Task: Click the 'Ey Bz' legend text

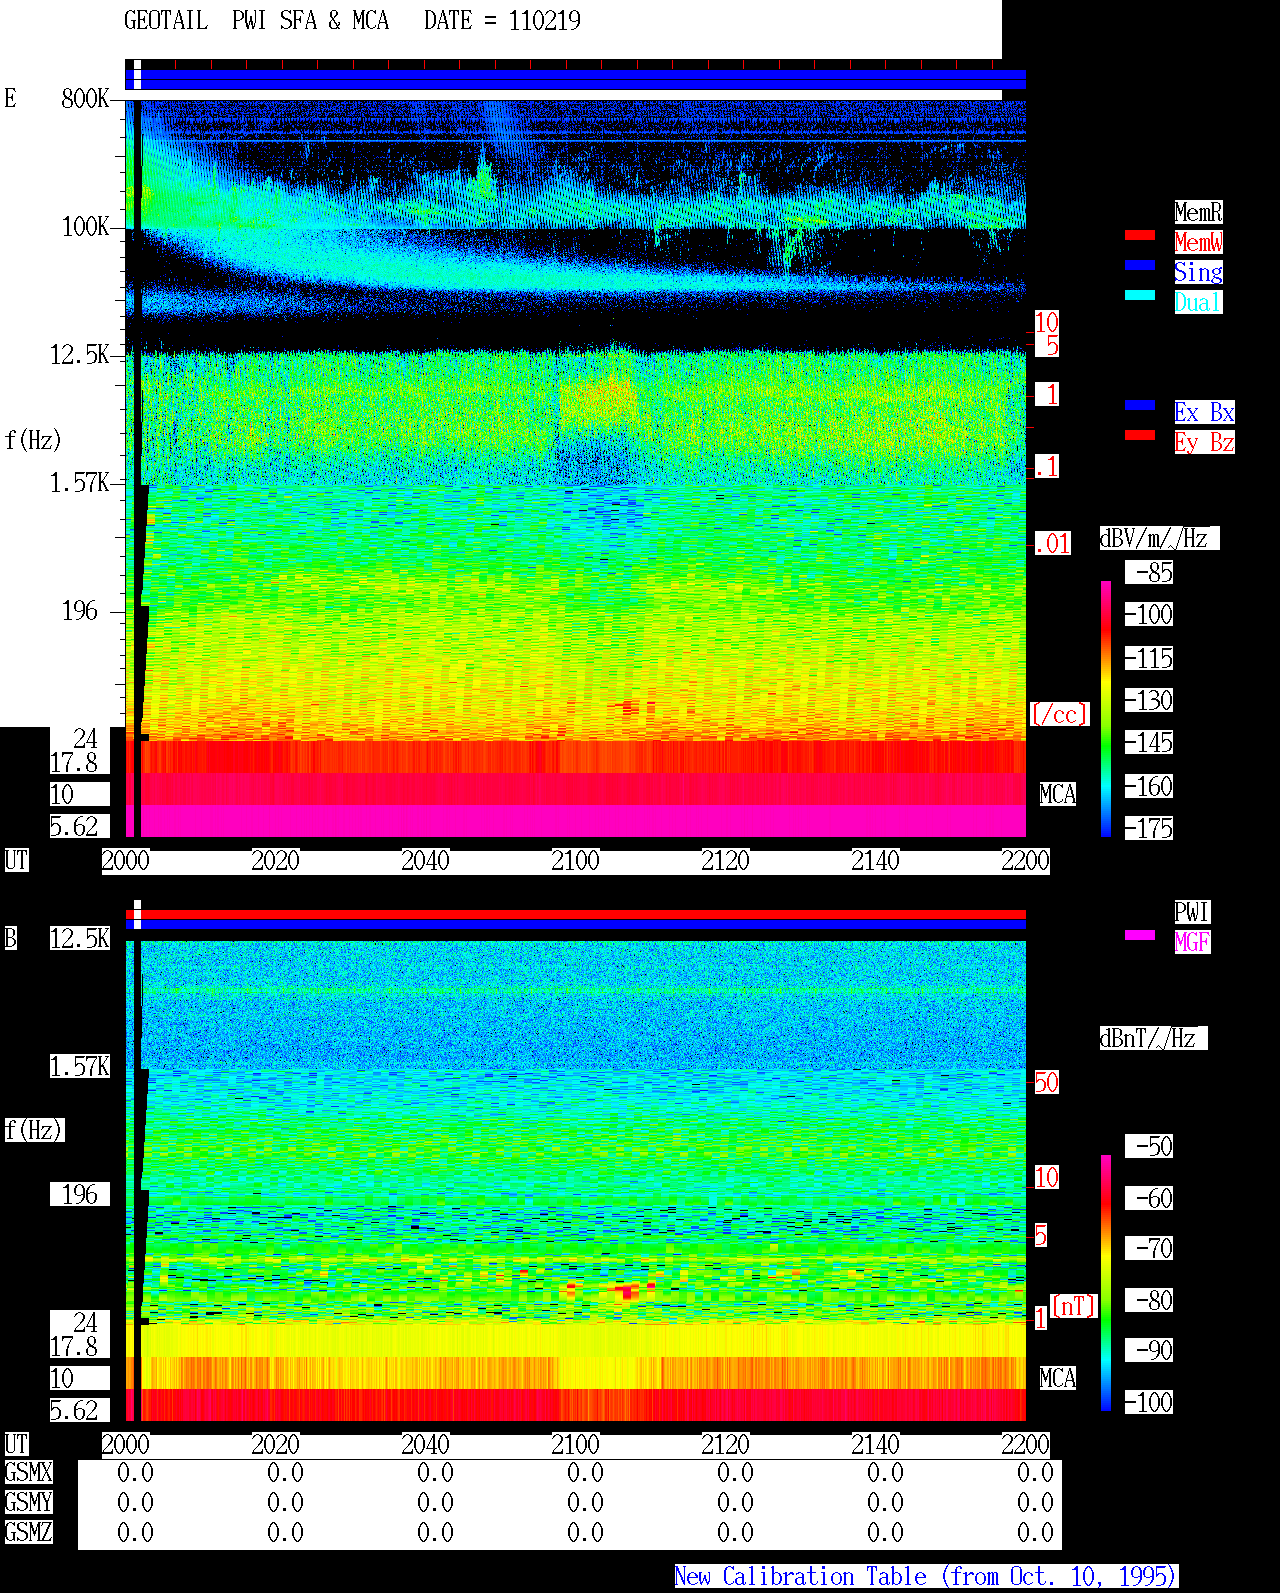Action: tap(1204, 442)
